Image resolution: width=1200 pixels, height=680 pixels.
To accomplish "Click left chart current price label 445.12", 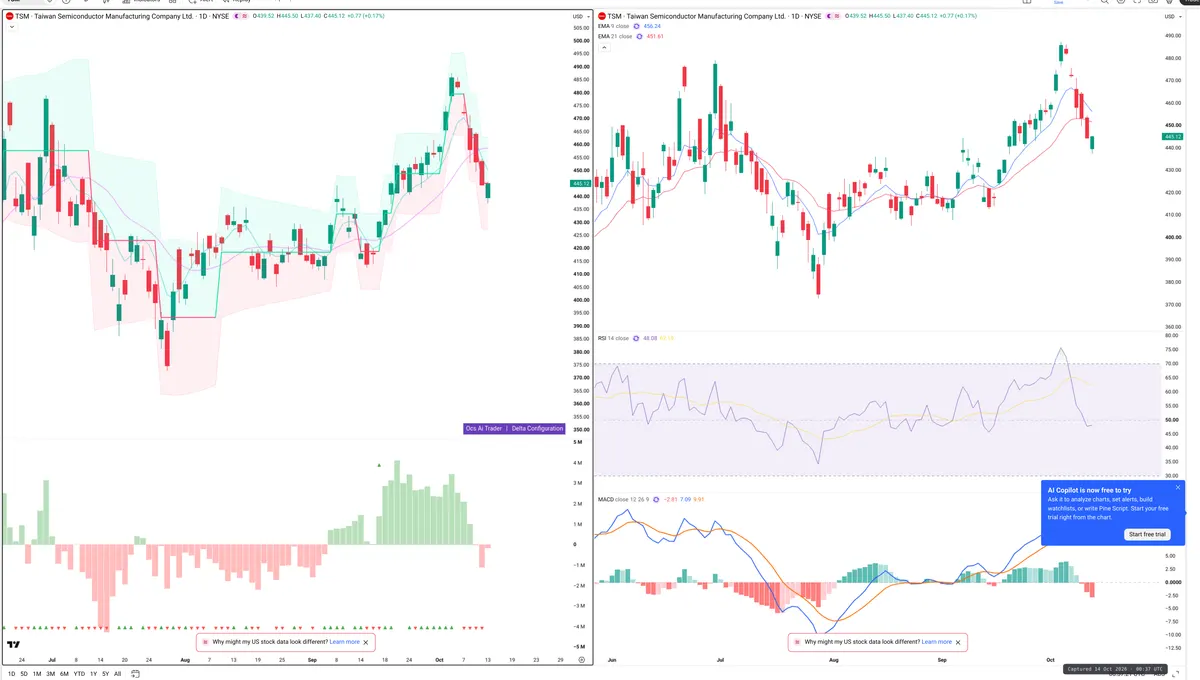I will pyautogui.click(x=580, y=184).
